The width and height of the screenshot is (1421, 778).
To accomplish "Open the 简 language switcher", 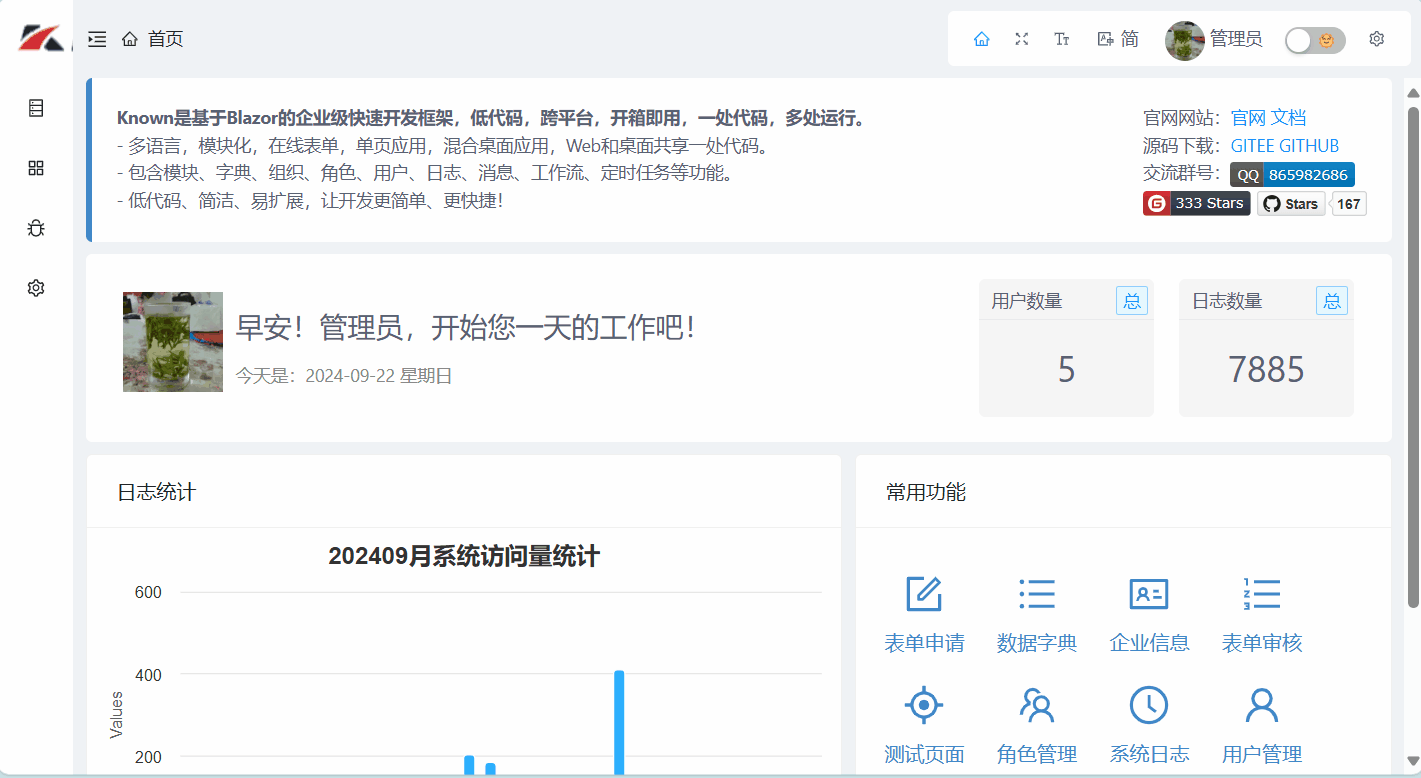I will point(1115,39).
